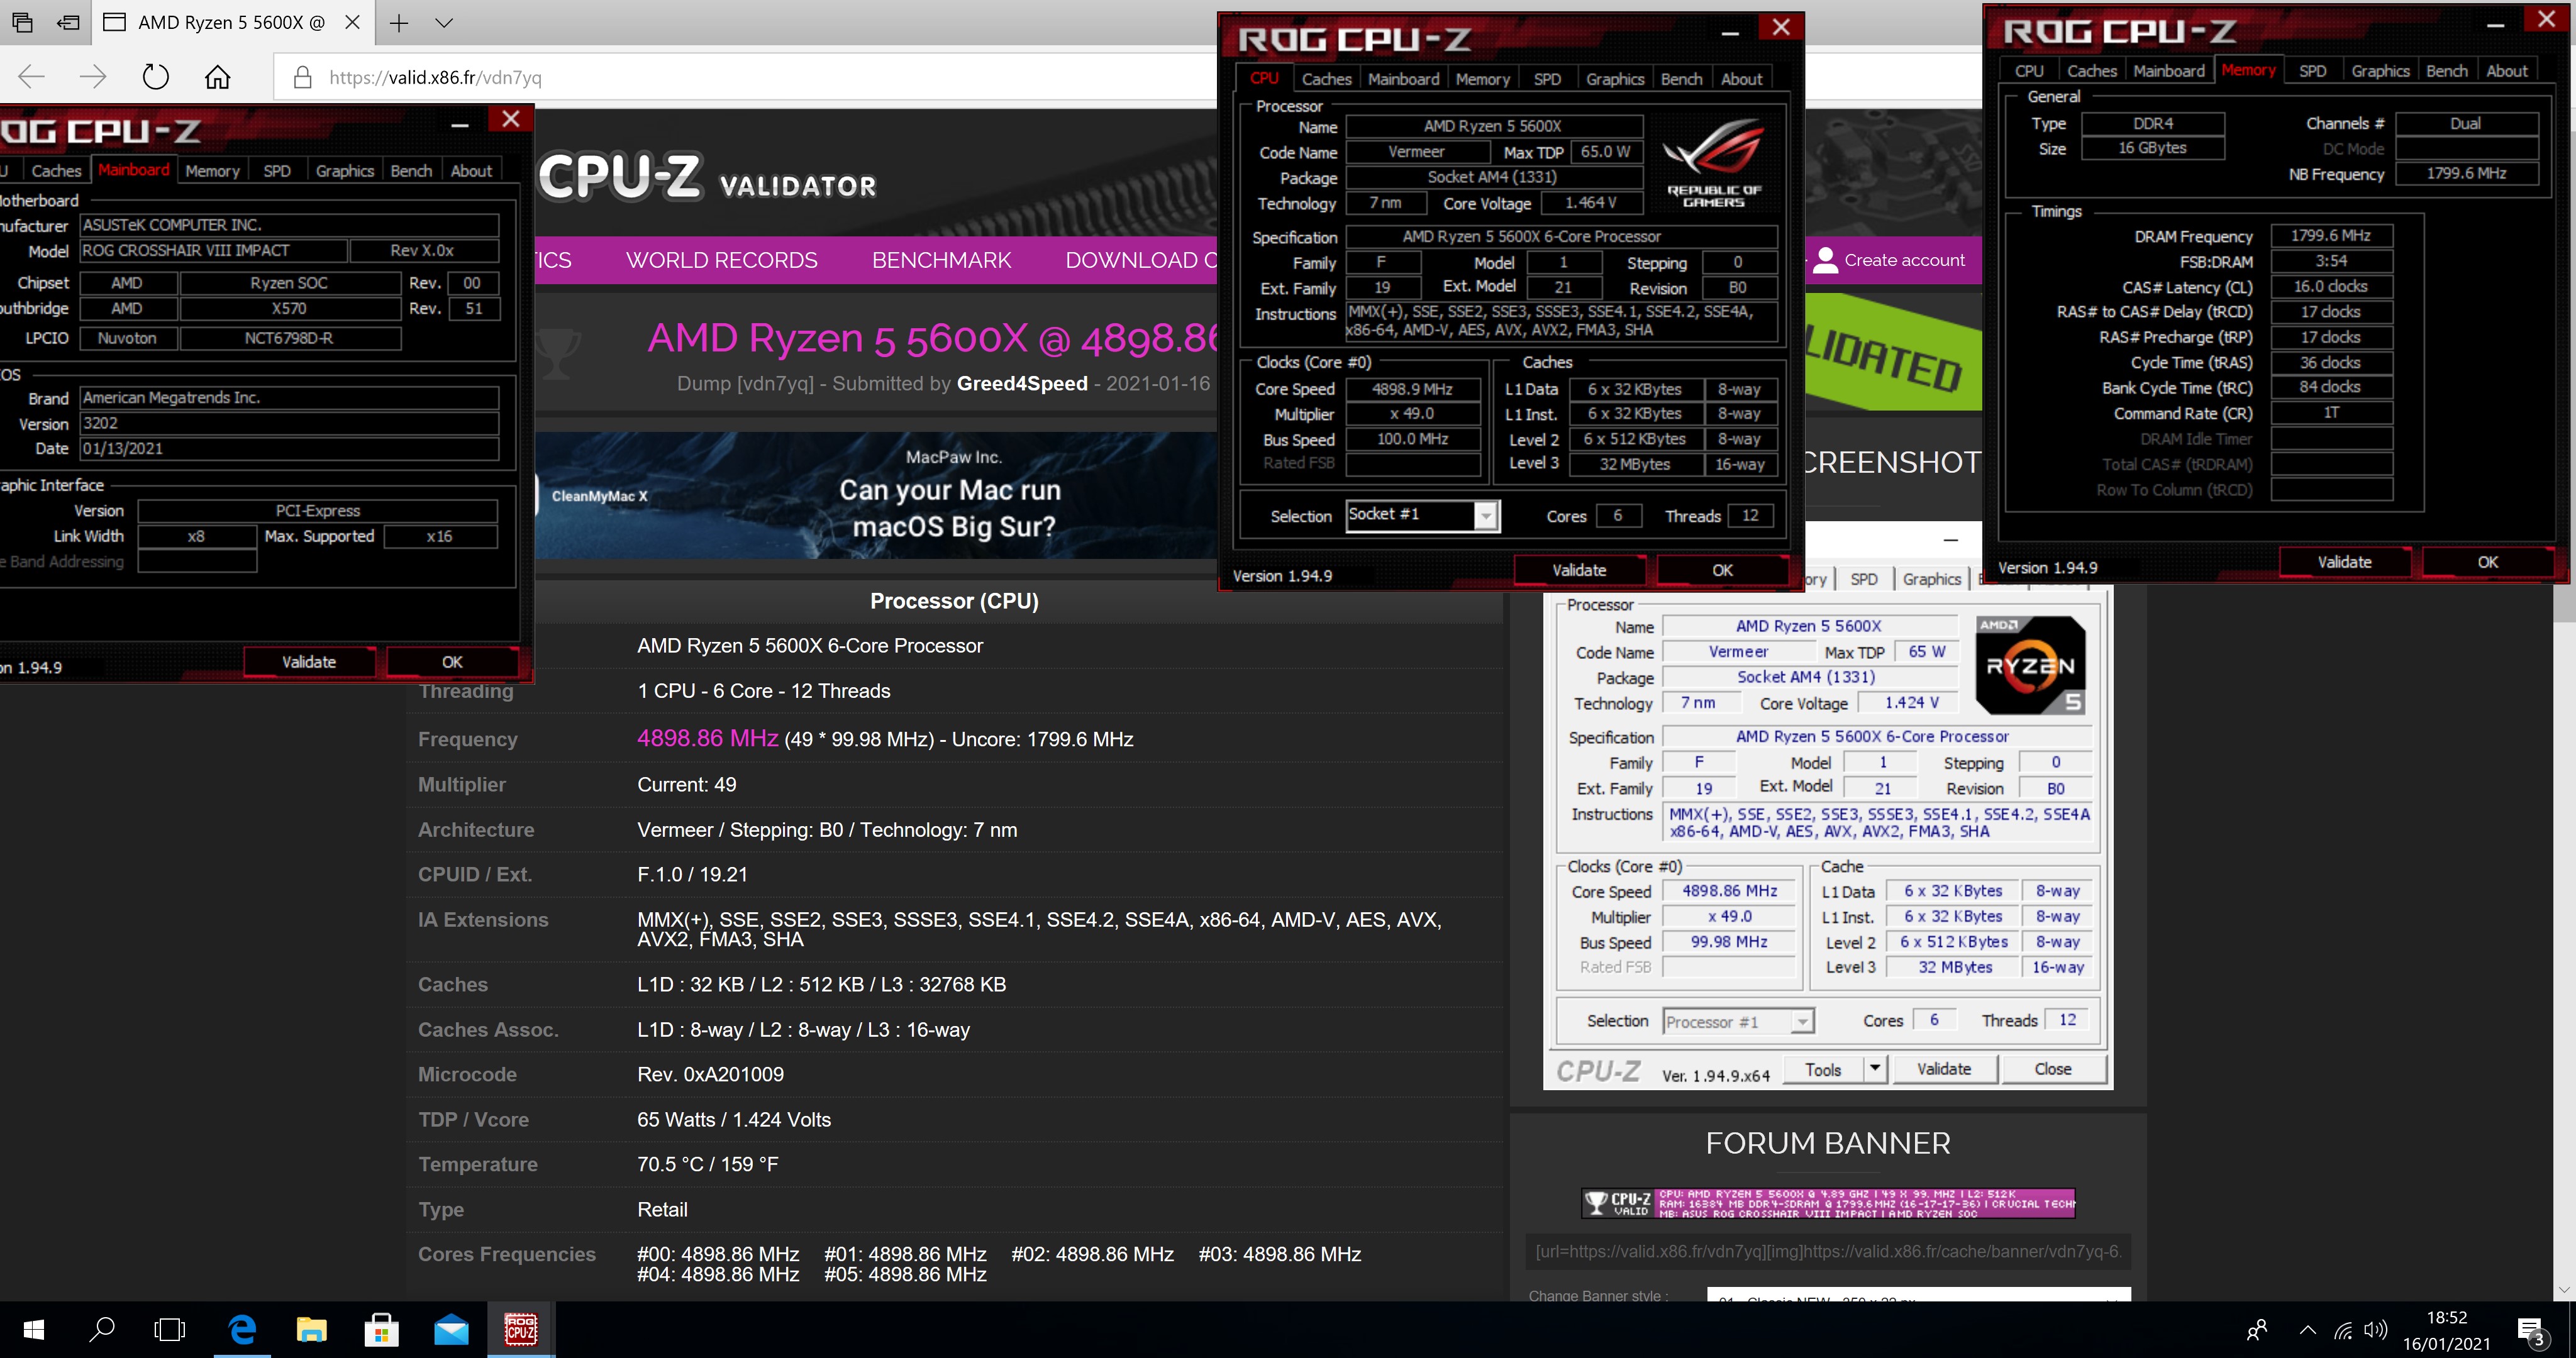Click the browser Back arrow icon
This screenshot has height=1358, width=2576.
tap(32, 77)
